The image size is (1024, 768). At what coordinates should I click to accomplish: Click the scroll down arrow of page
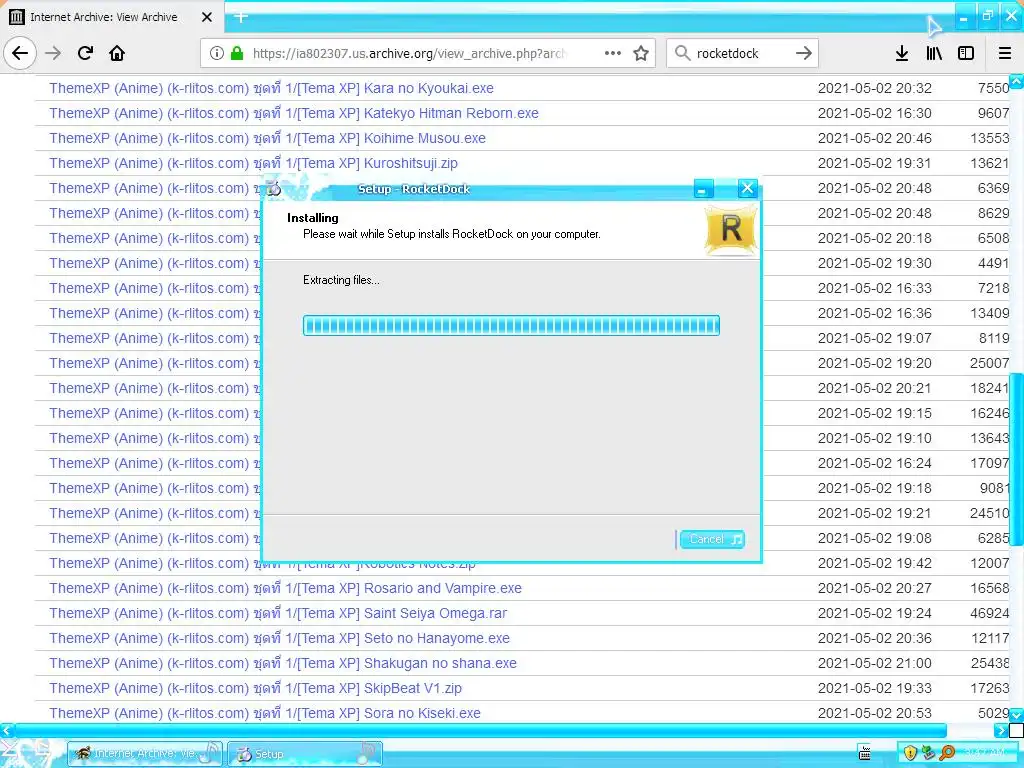1017,716
